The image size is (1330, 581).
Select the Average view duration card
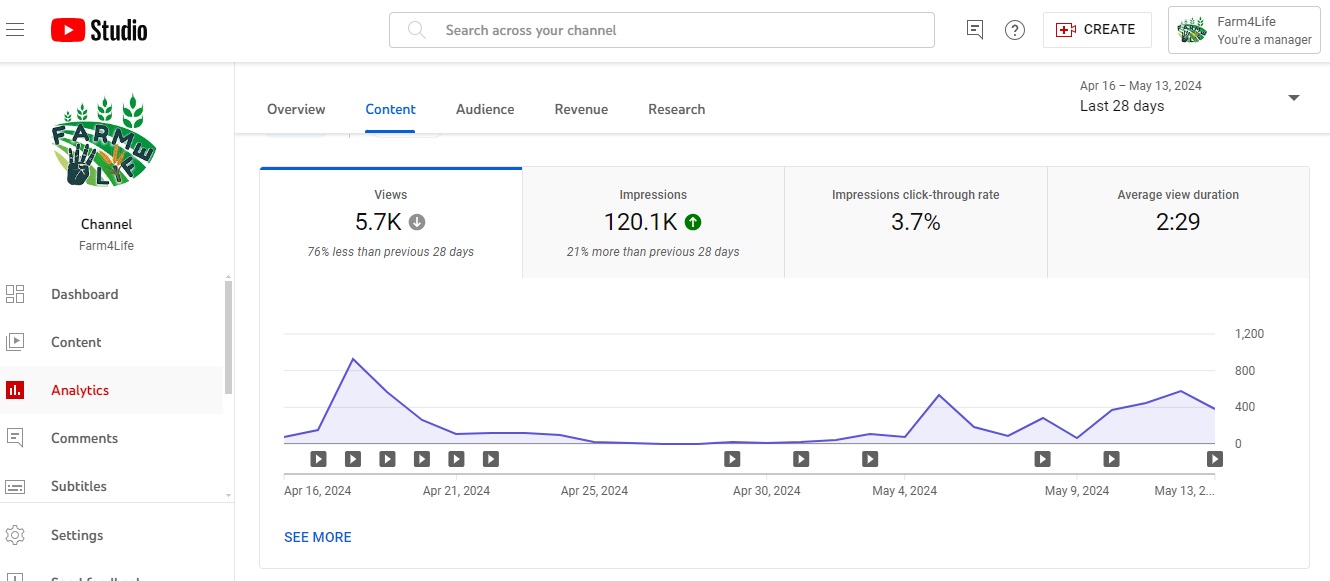[1177, 222]
